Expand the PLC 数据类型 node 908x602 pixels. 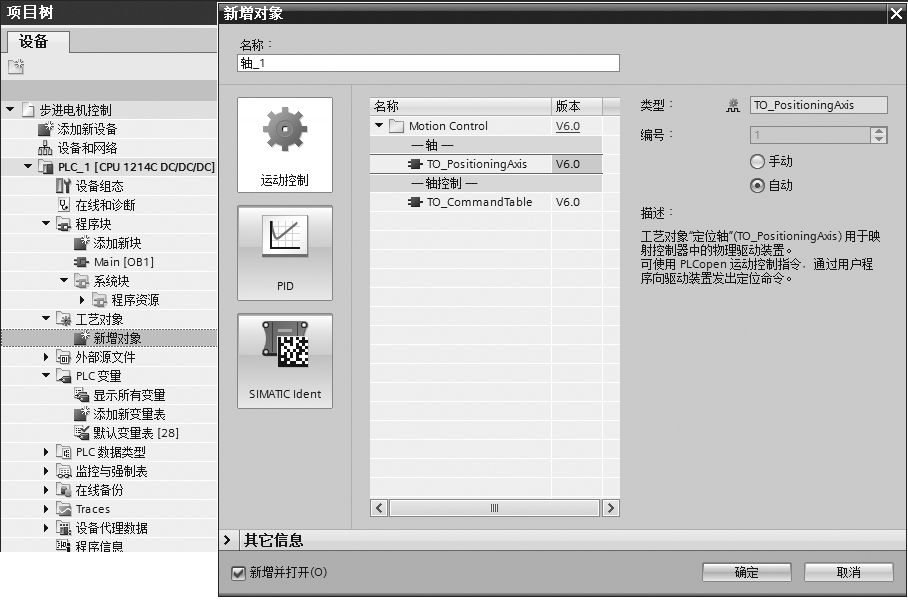pos(46,452)
